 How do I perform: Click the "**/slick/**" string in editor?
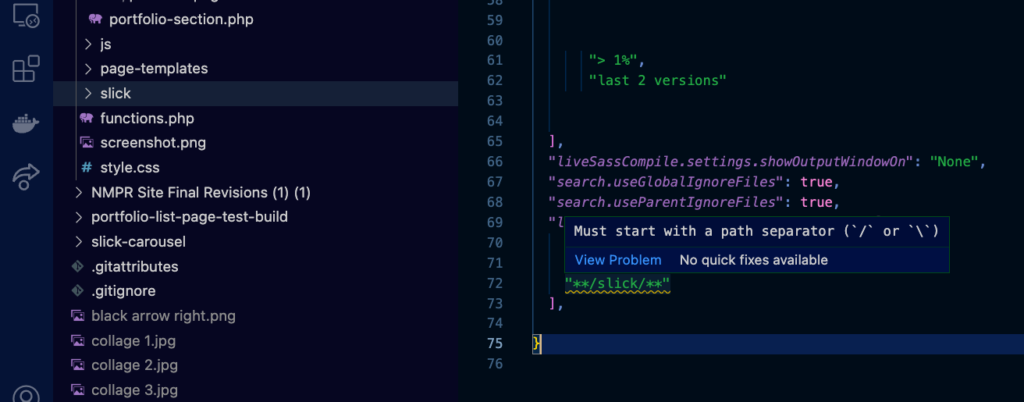(x=617, y=285)
